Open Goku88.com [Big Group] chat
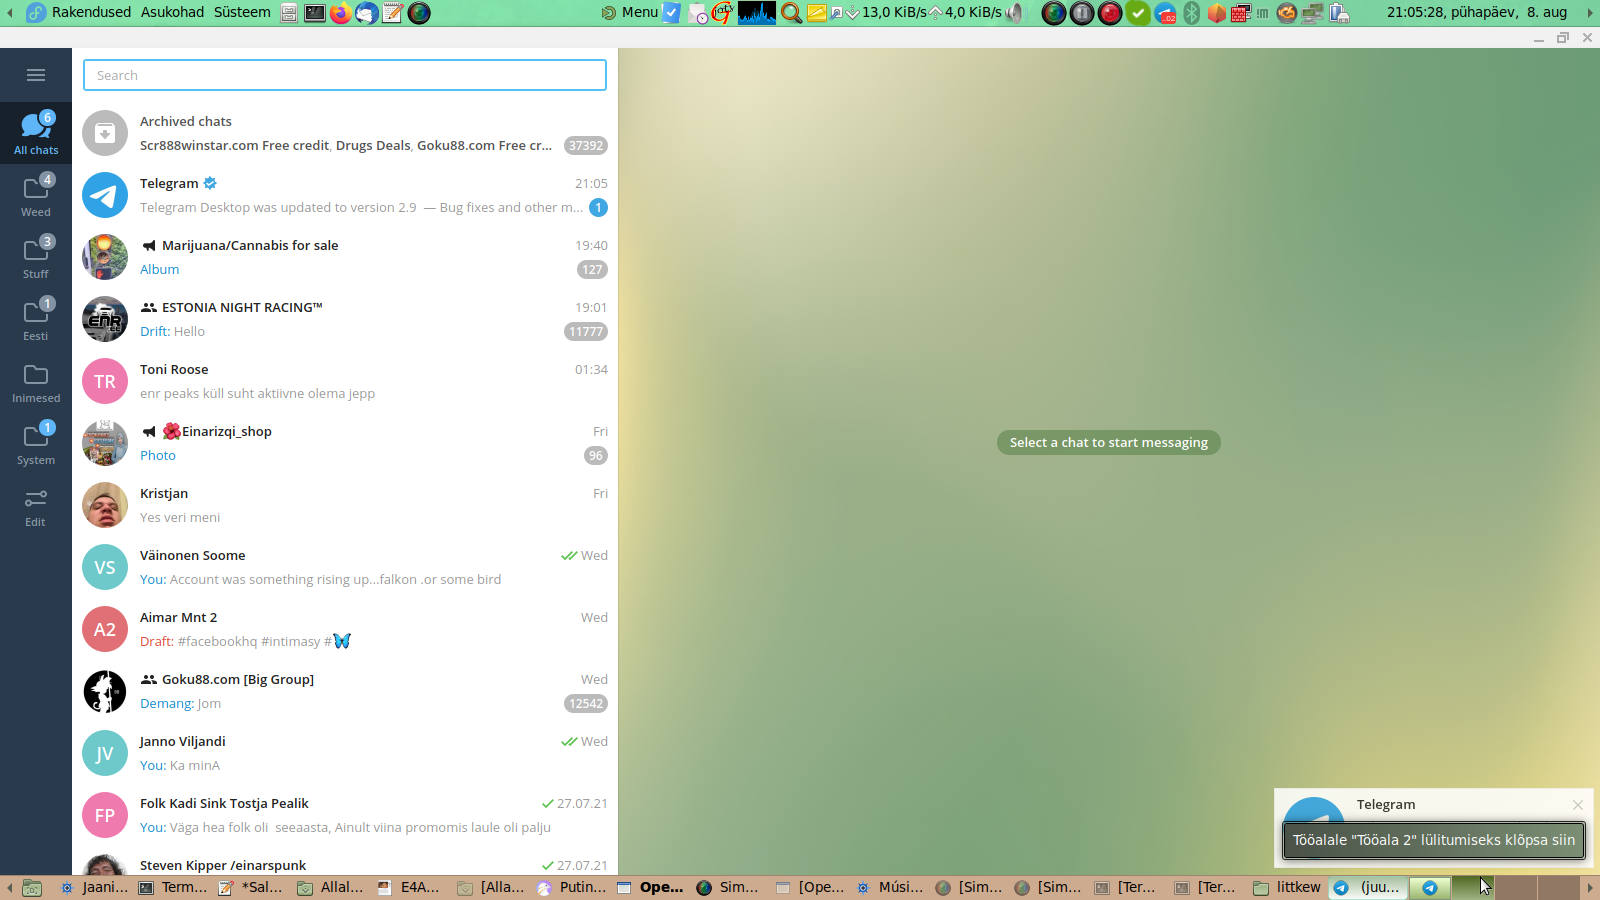 click(345, 691)
